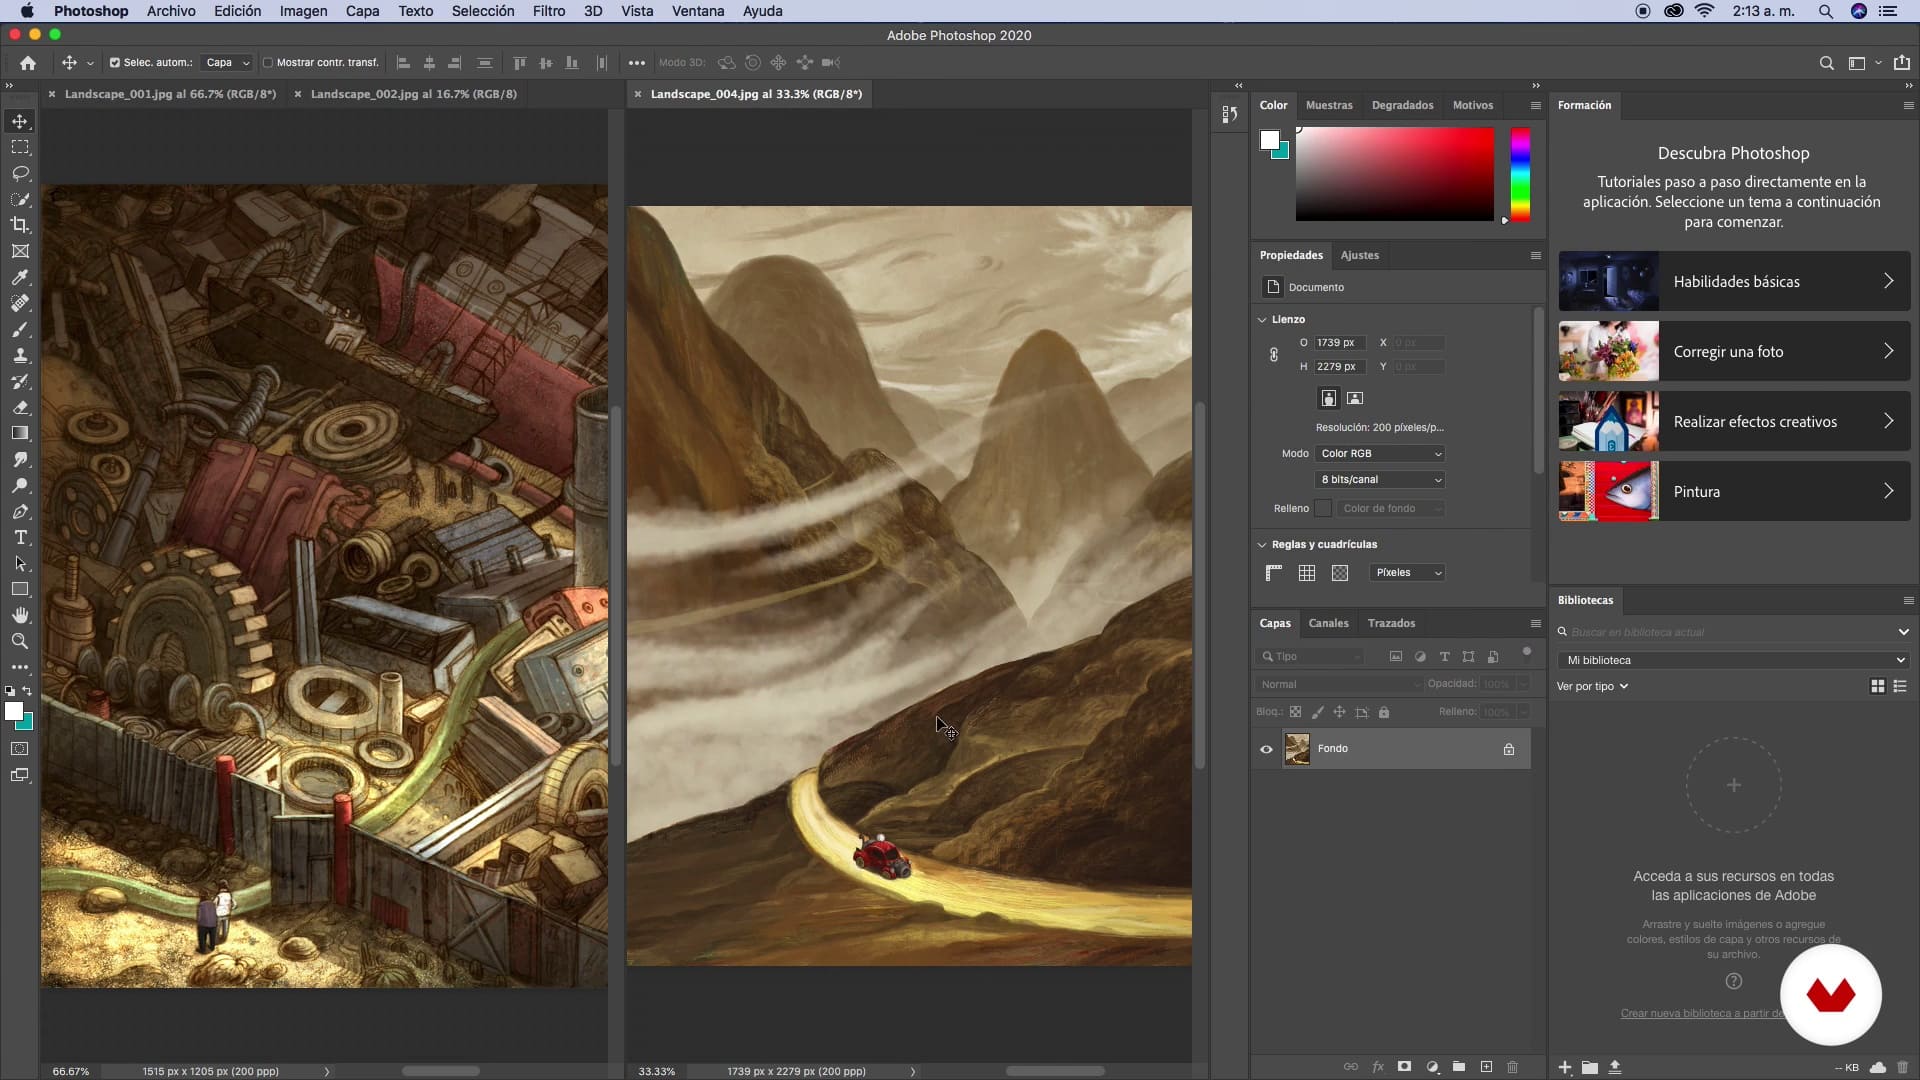Open the layer fx styles menu

[x=1379, y=1066]
